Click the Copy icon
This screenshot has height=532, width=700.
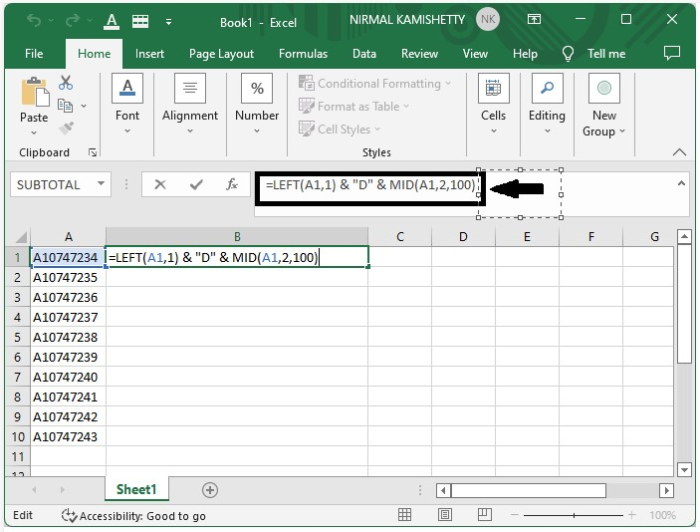click(x=66, y=106)
